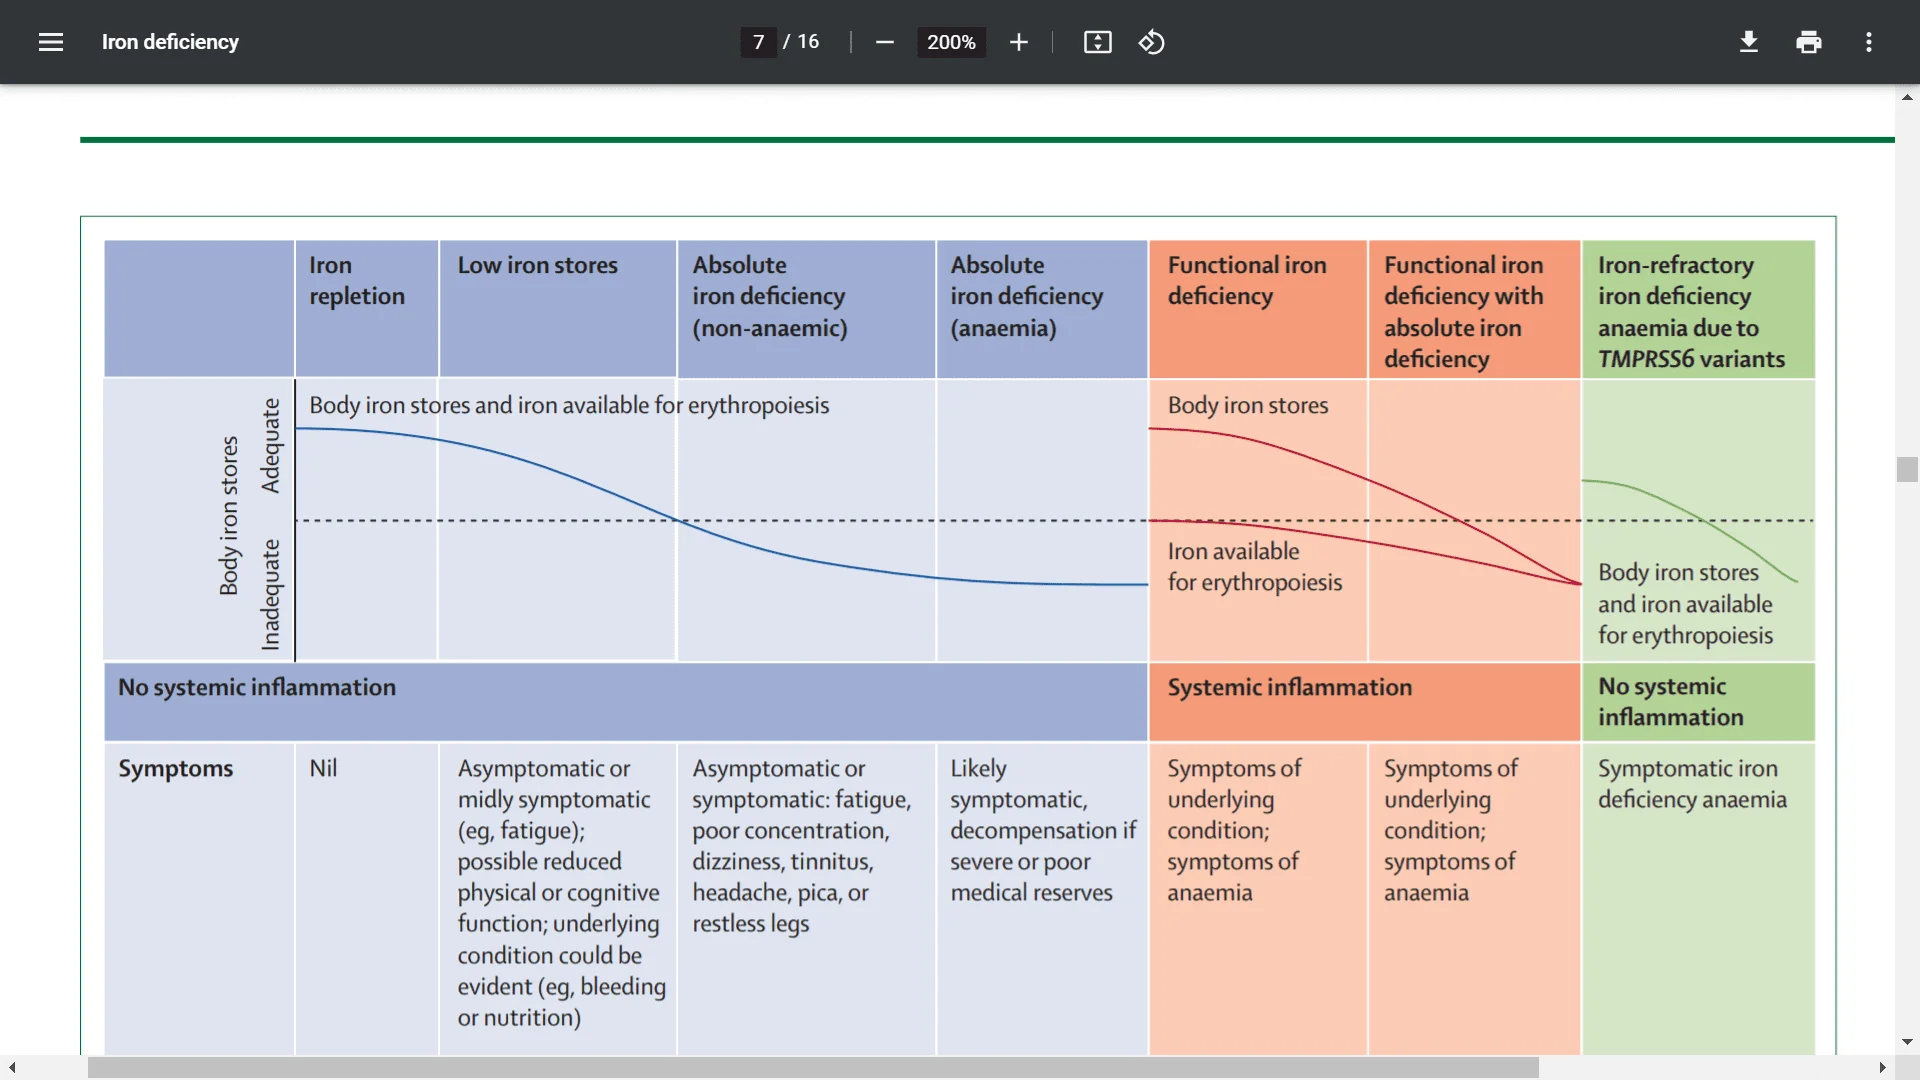Open the sidebar hamburger menu
The width and height of the screenshot is (1920, 1080).
(51, 42)
